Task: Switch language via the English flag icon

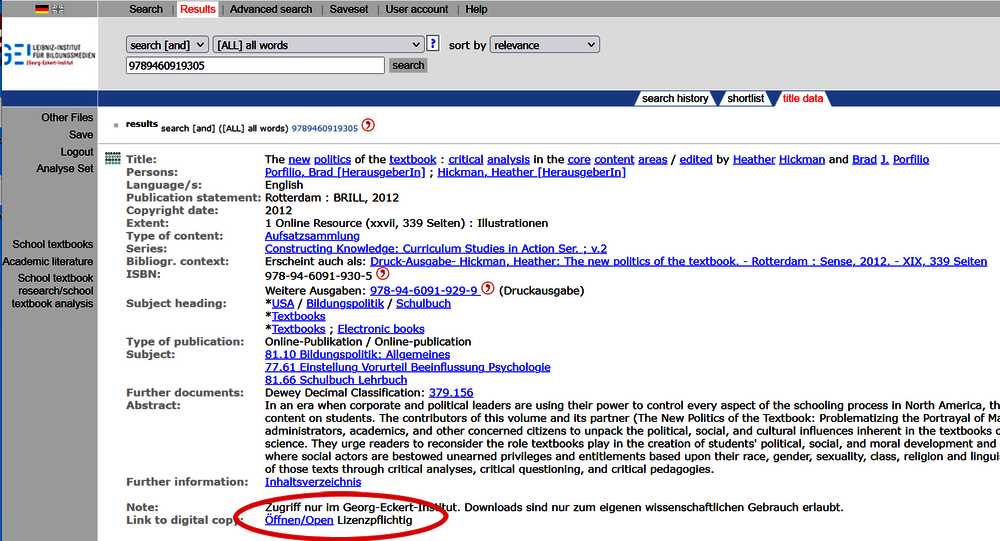Action: 58,9
